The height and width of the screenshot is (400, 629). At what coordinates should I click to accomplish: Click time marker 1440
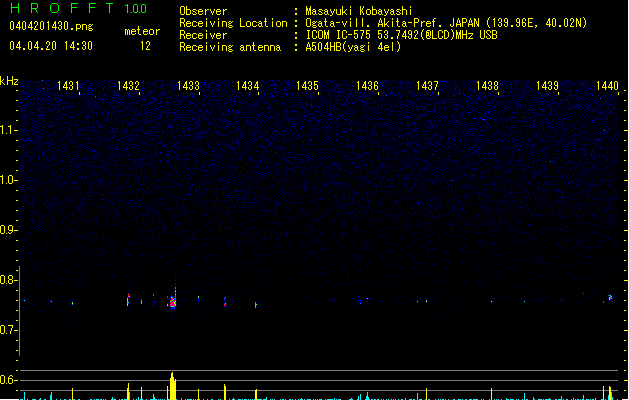coord(607,86)
